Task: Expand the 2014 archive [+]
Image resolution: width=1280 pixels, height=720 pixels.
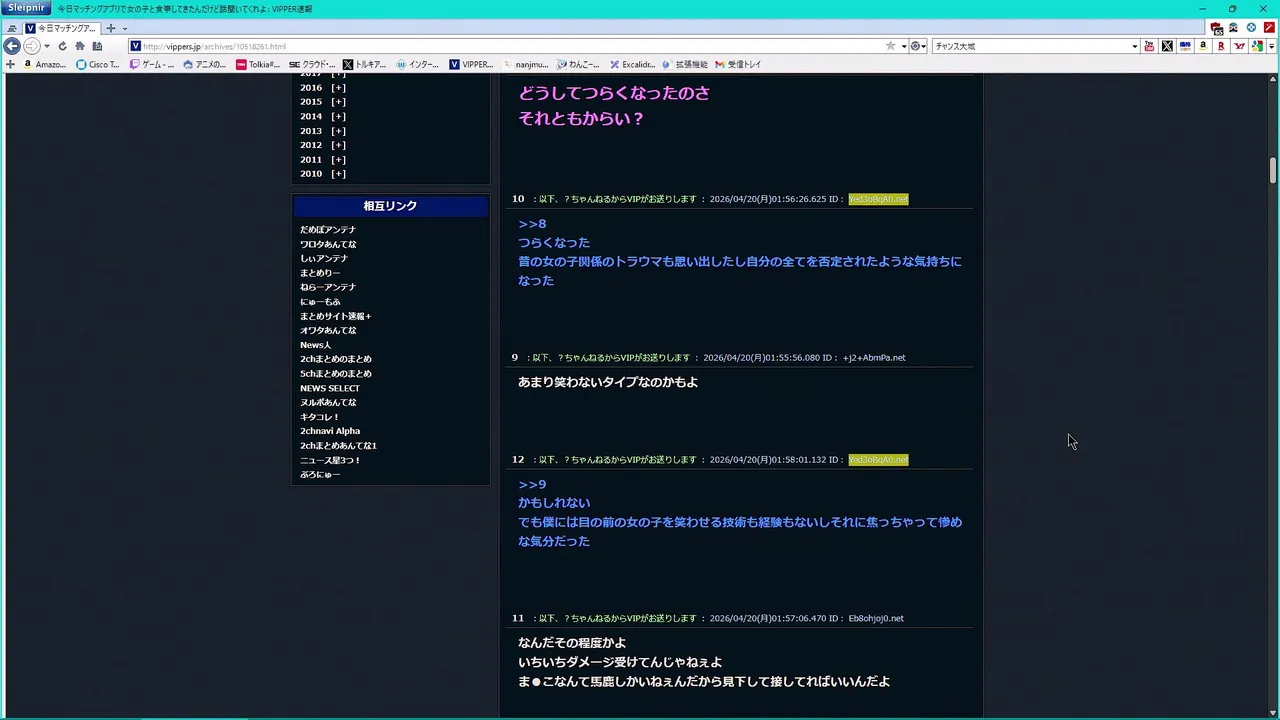Action: tap(338, 116)
